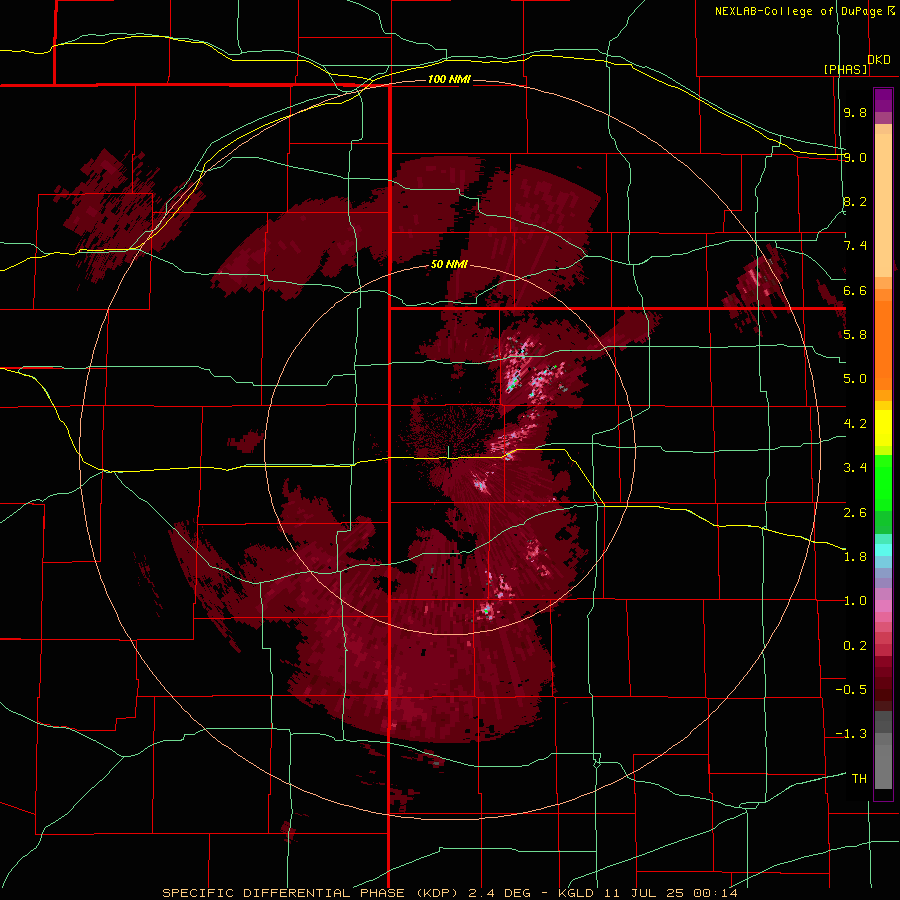Click the -0.5 value on the color scale
Screen dimensions: 900x900
851,689
